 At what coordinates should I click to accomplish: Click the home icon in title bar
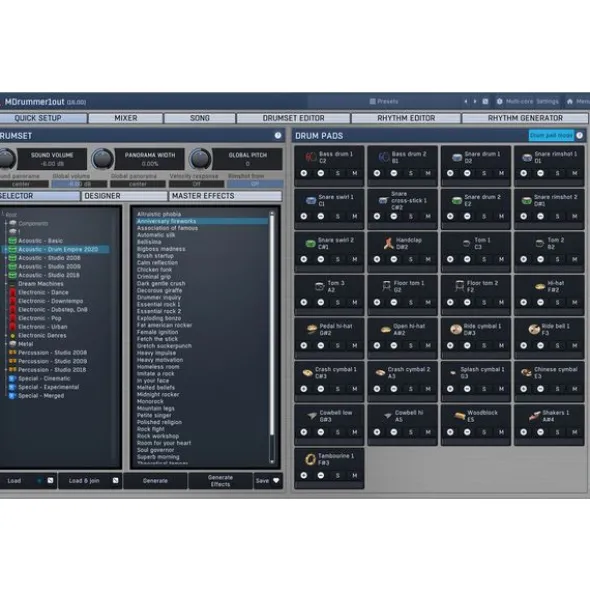click(570, 101)
